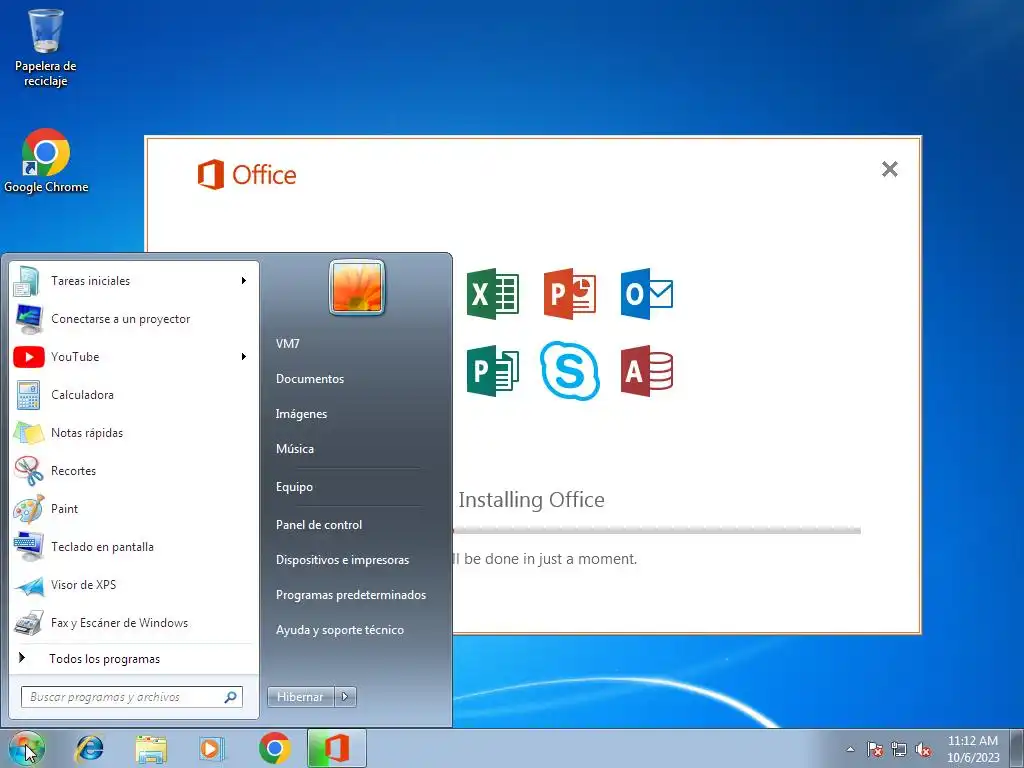Start the Recortes snipping tool

click(134, 470)
